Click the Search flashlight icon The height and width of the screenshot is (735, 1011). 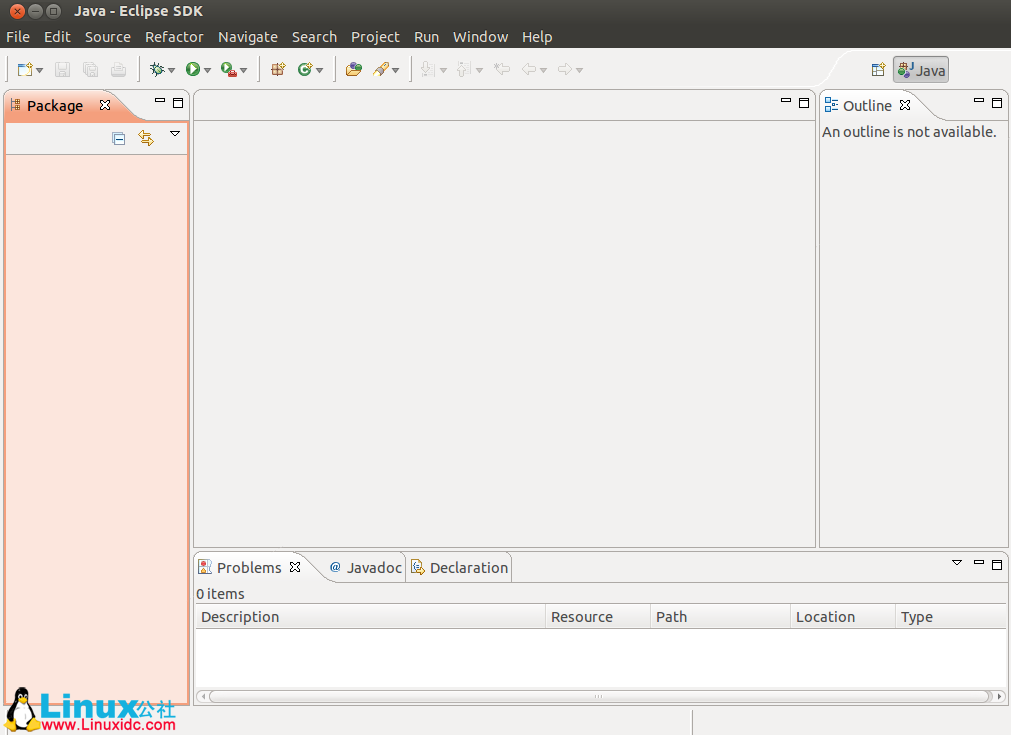381,69
